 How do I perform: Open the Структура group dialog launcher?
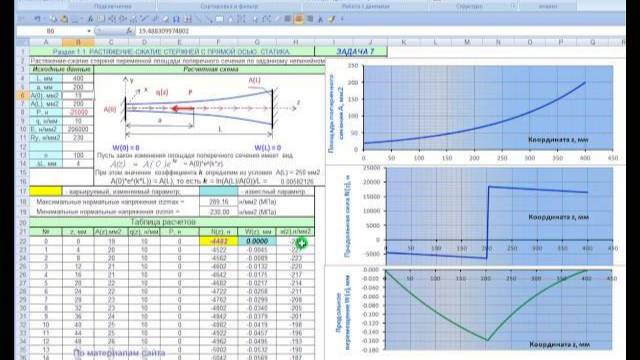[x=513, y=6]
